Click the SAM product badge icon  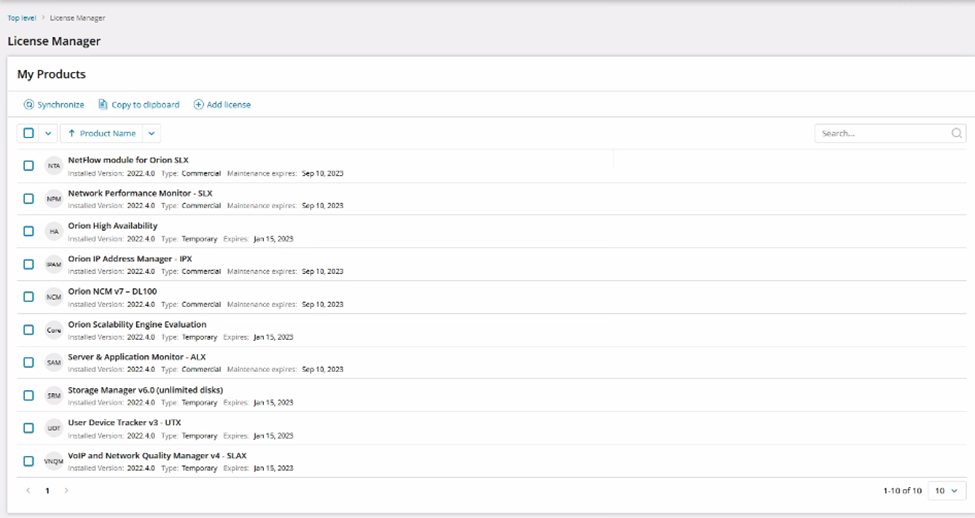(54, 363)
